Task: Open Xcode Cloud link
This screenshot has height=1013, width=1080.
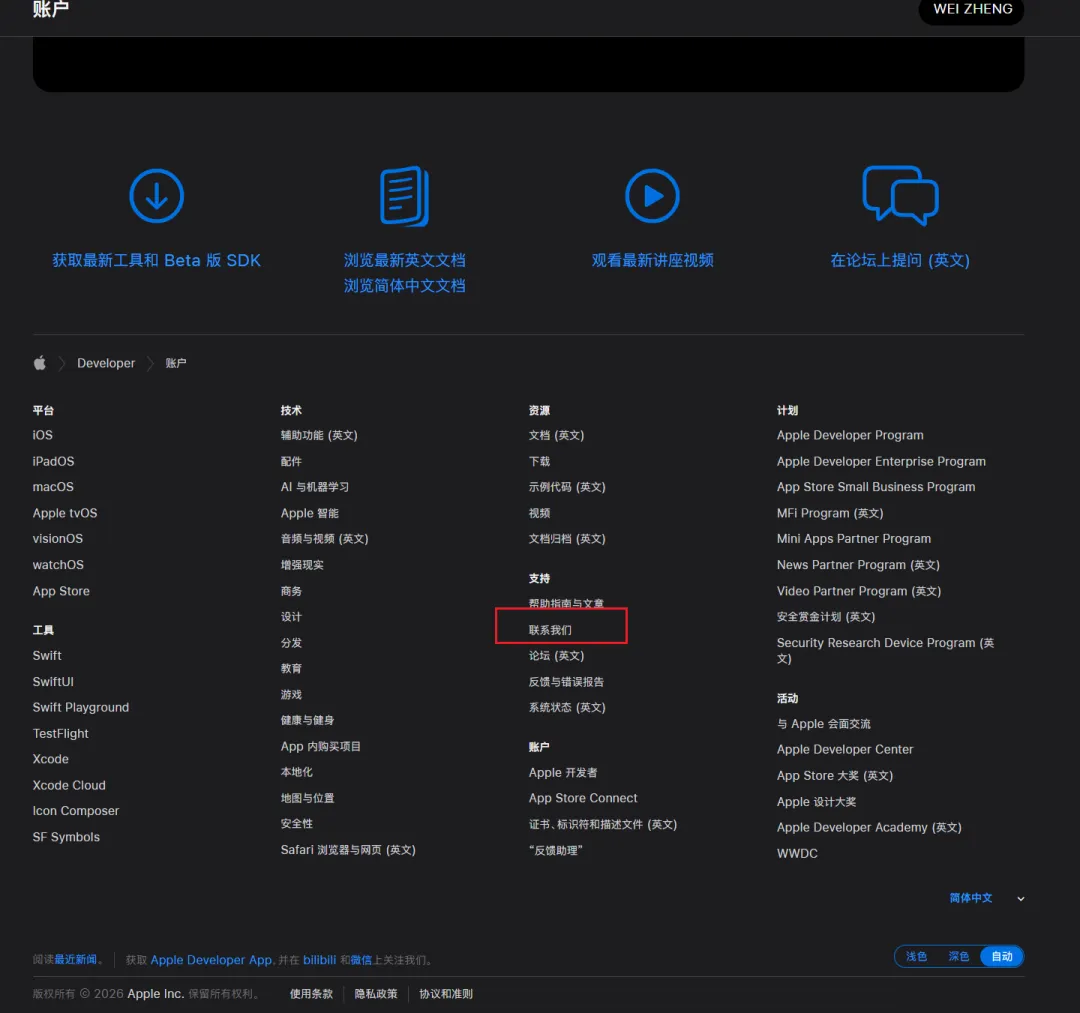Action: pyautogui.click(x=69, y=785)
